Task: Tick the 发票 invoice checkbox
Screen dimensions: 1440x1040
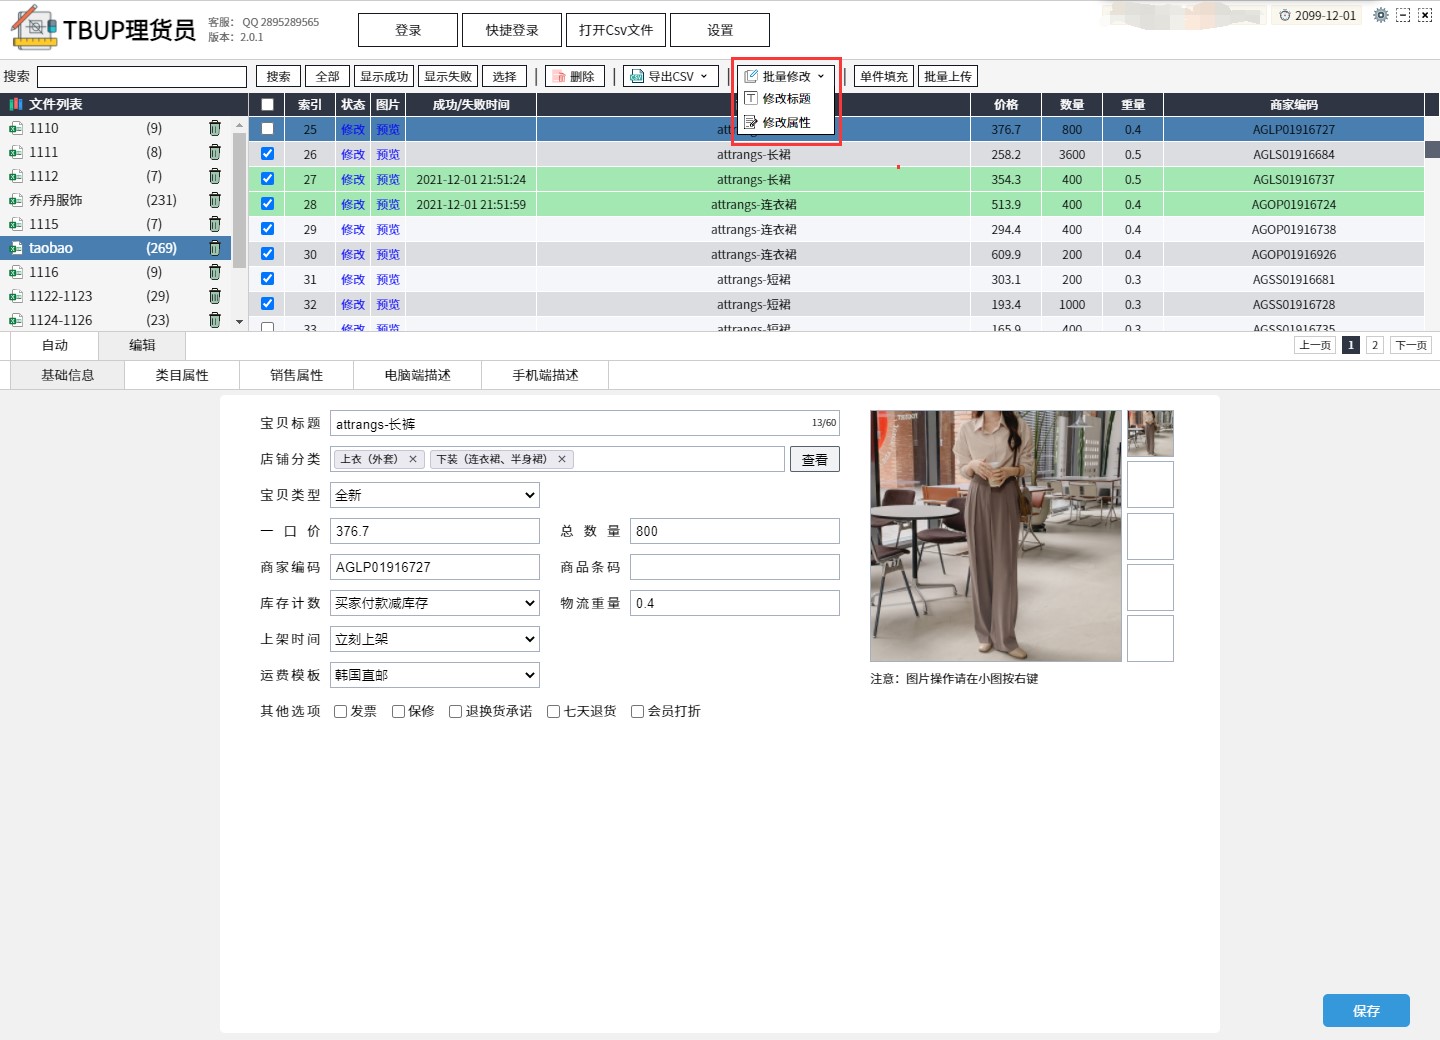Action: pos(340,712)
